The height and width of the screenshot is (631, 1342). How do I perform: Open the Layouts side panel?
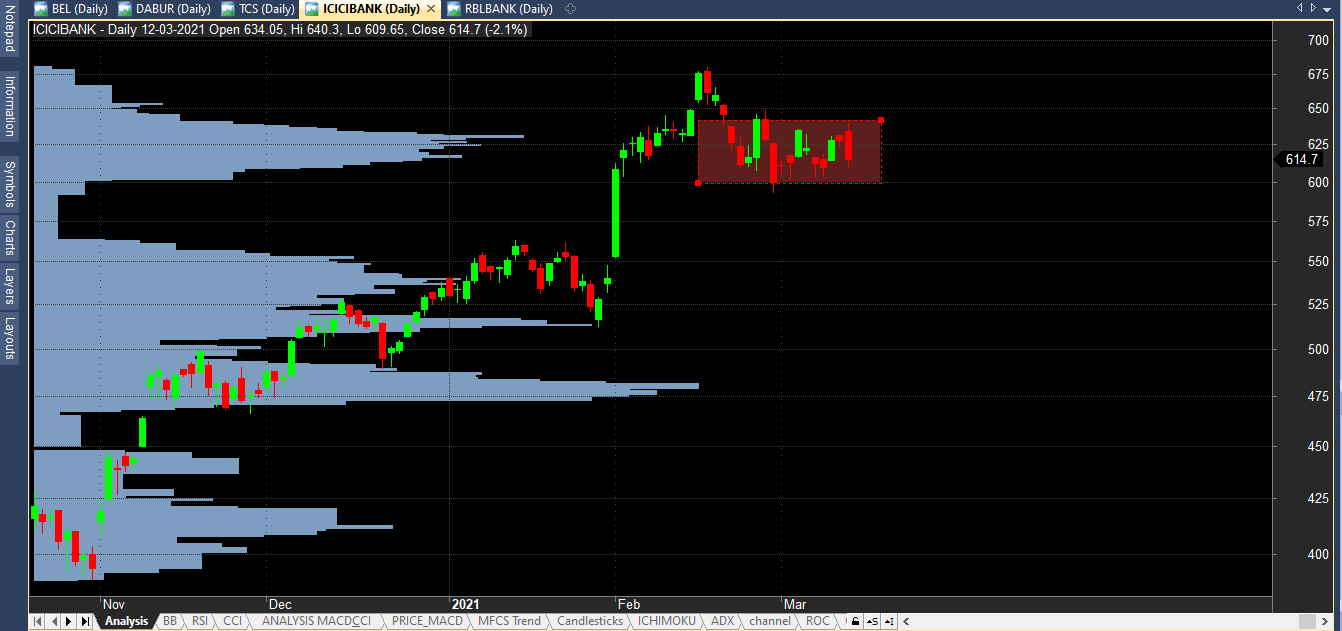[x=10, y=338]
